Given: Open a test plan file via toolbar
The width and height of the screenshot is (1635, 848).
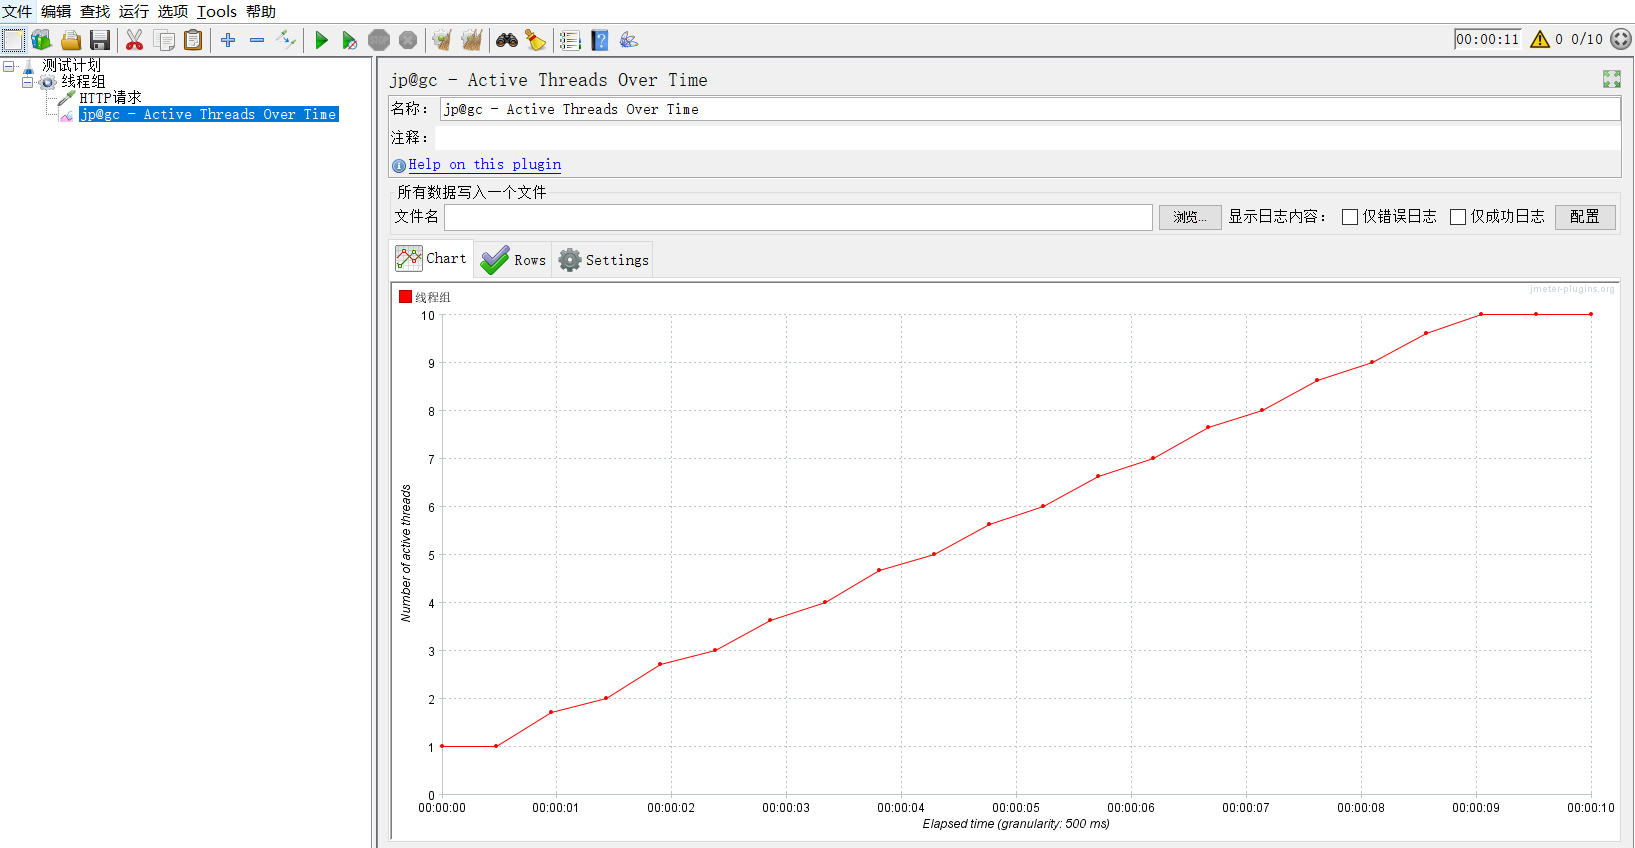Looking at the screenshot, I should (x=71, y=40).
